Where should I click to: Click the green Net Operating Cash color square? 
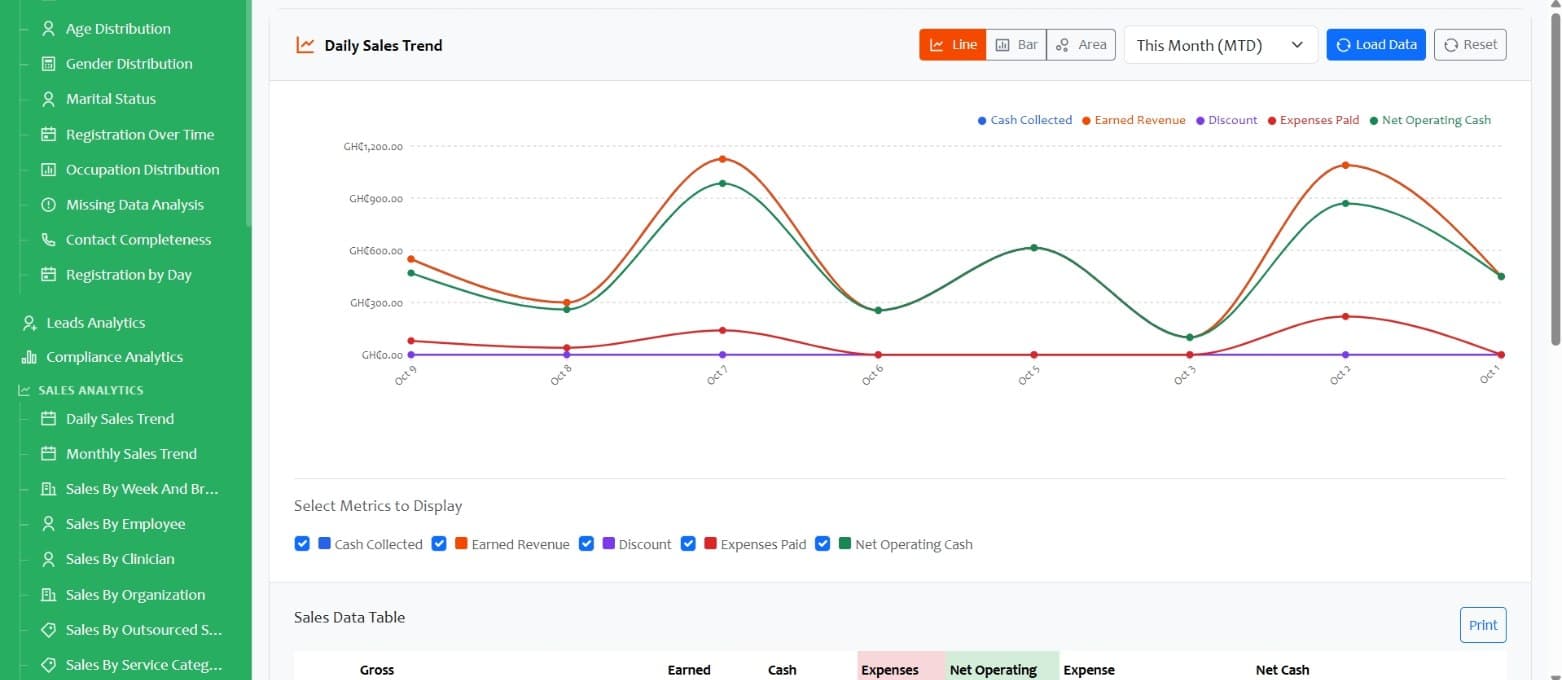point(845,544)
